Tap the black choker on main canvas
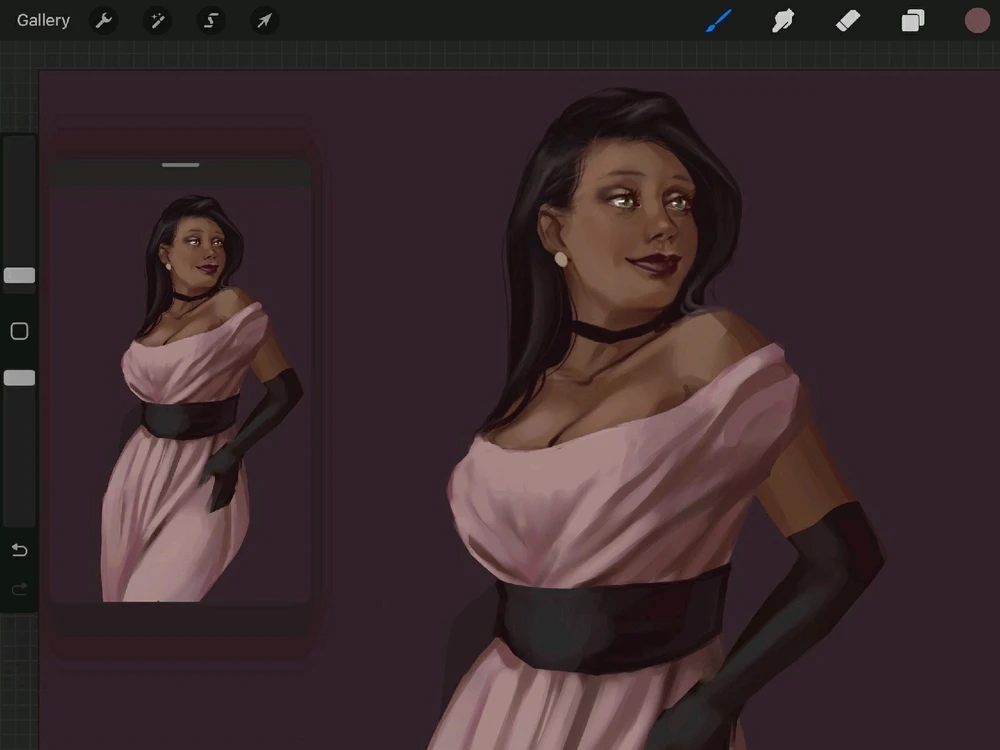 pos(610,332)
